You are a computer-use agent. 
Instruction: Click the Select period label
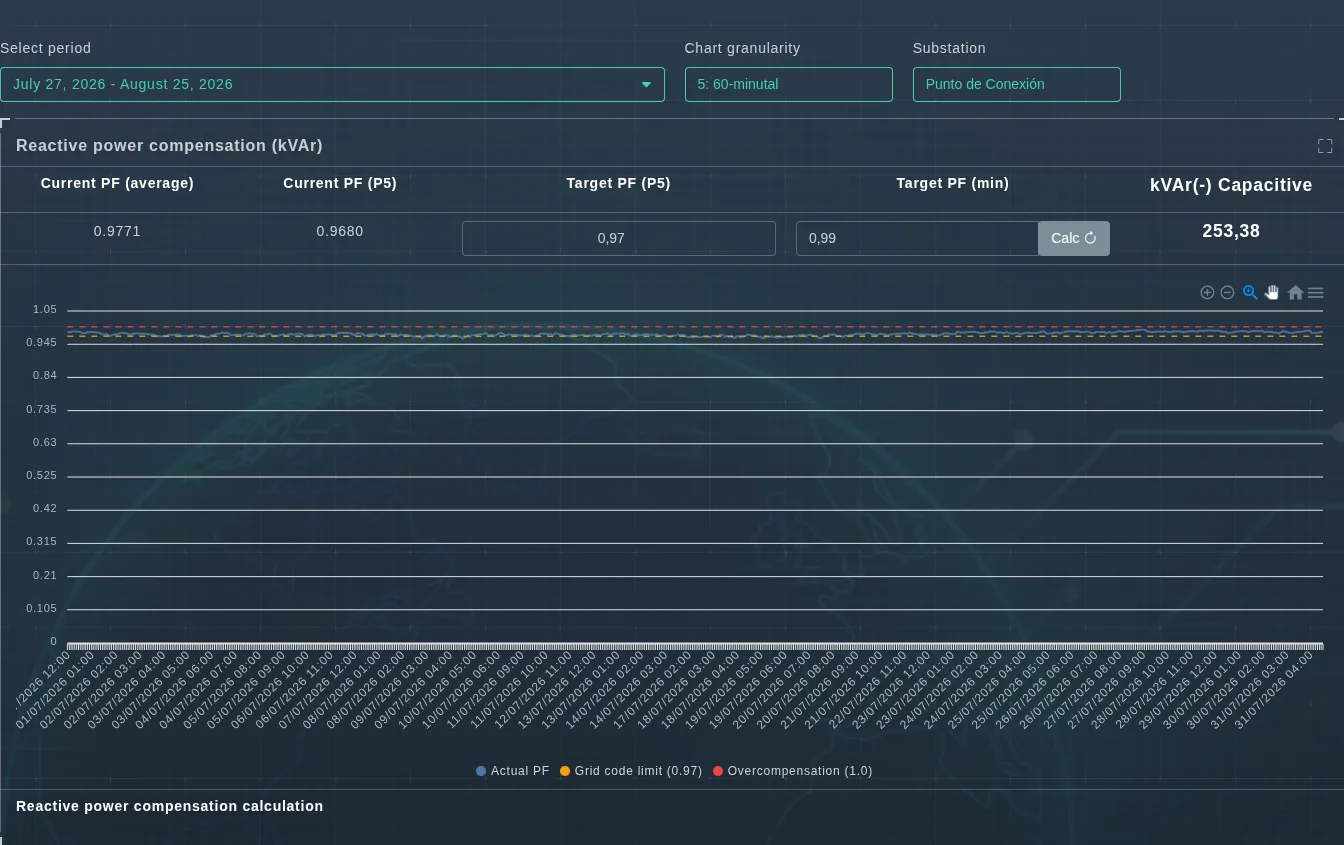[45, 48]
